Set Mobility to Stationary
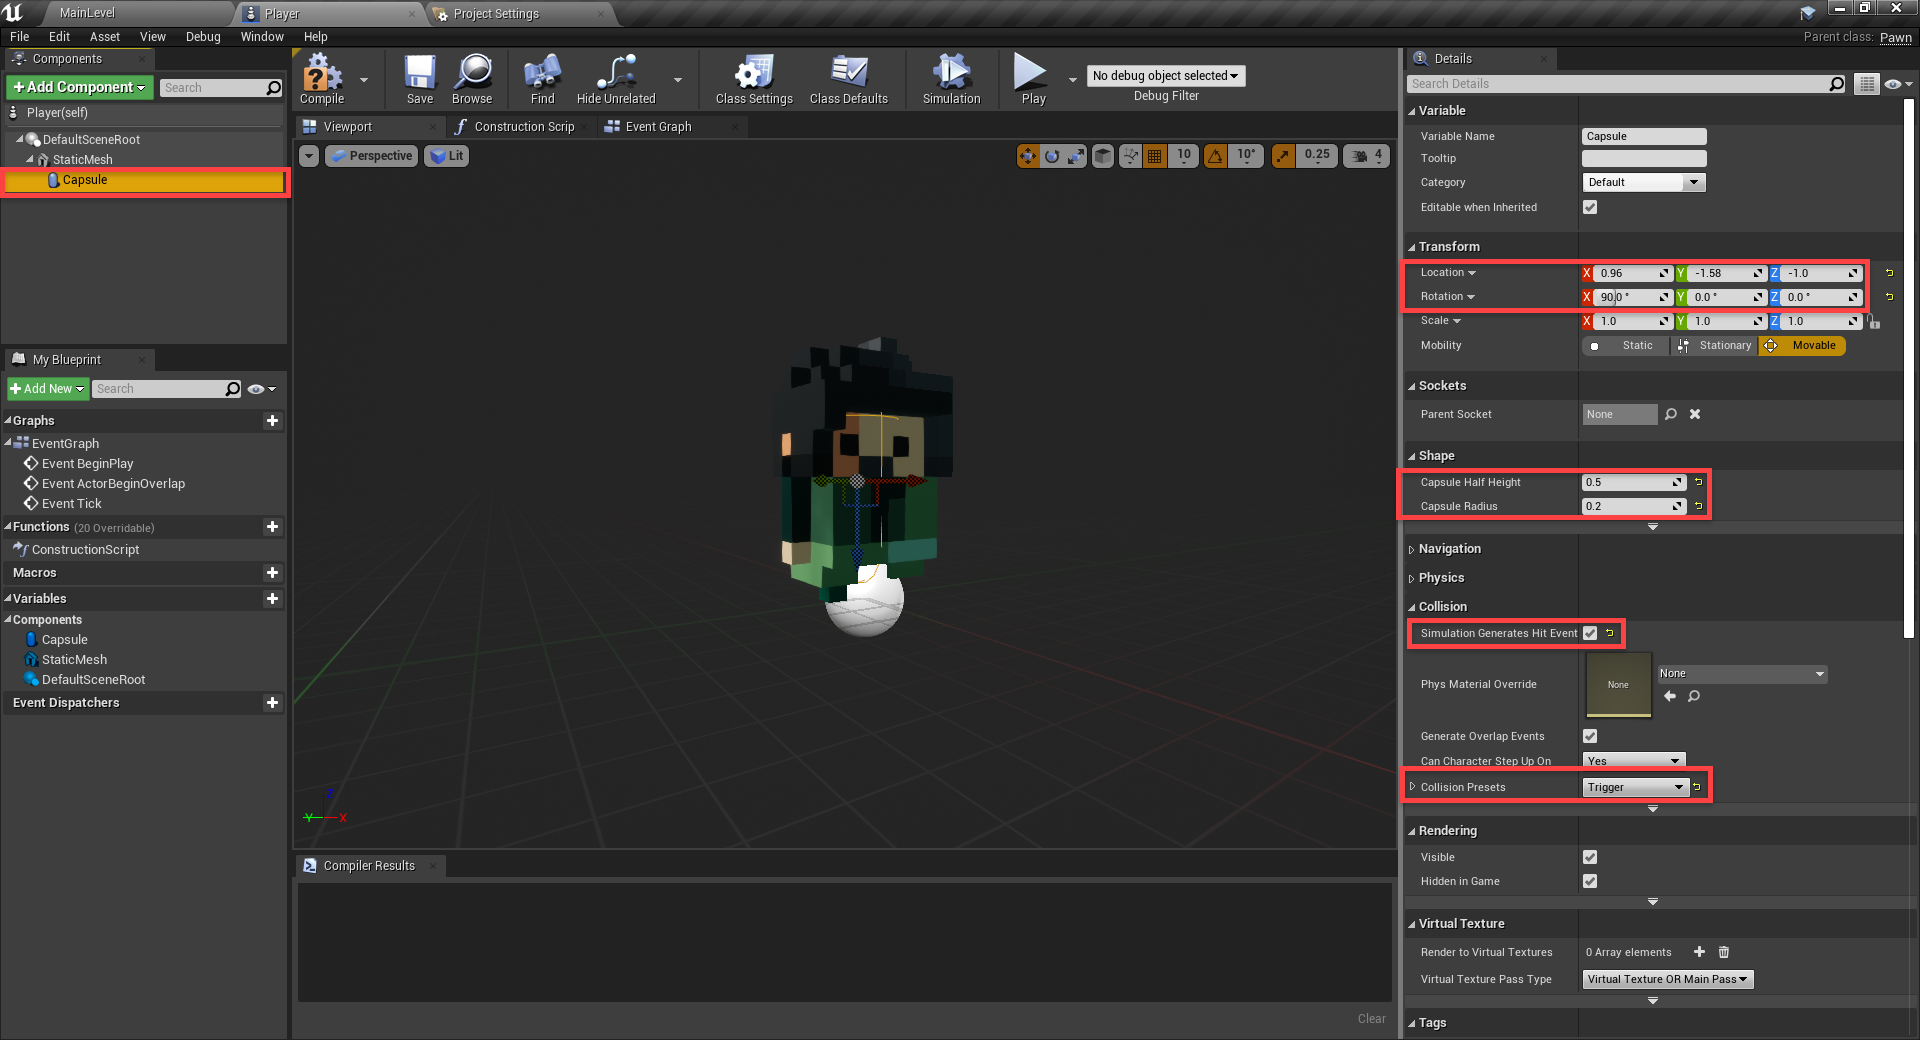1920x1040 pixels. click(1715, 346)
